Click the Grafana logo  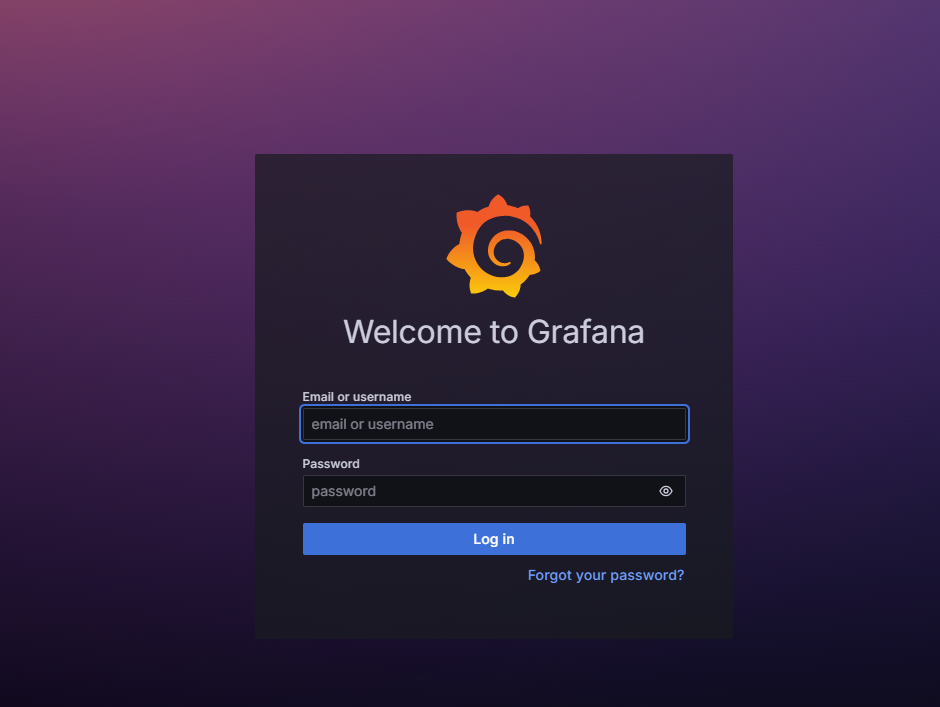pos(494,246)
